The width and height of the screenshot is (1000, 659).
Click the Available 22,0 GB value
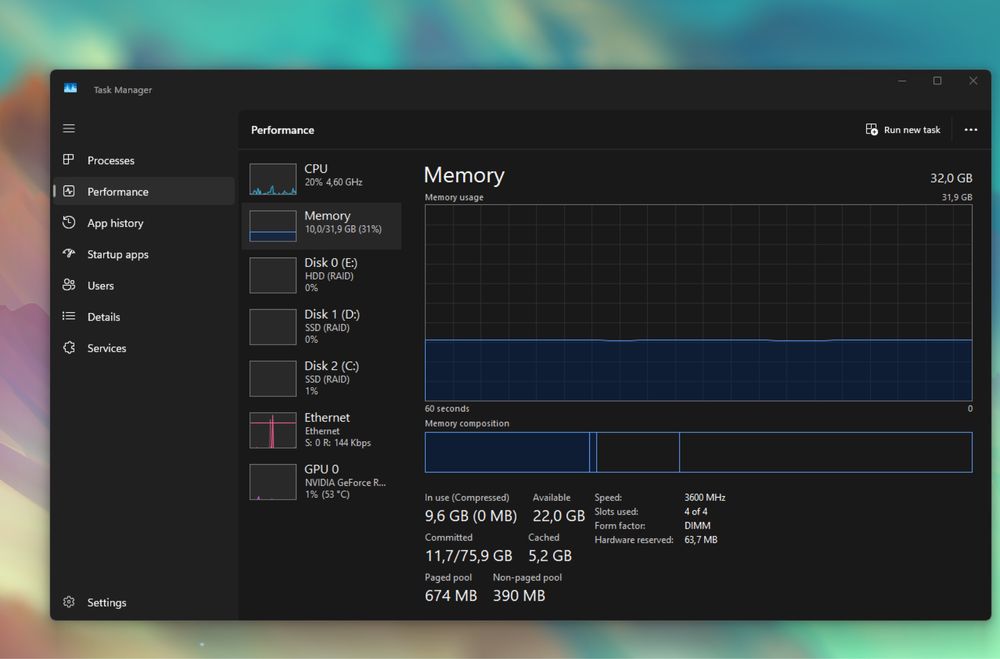tap(559, 515)
